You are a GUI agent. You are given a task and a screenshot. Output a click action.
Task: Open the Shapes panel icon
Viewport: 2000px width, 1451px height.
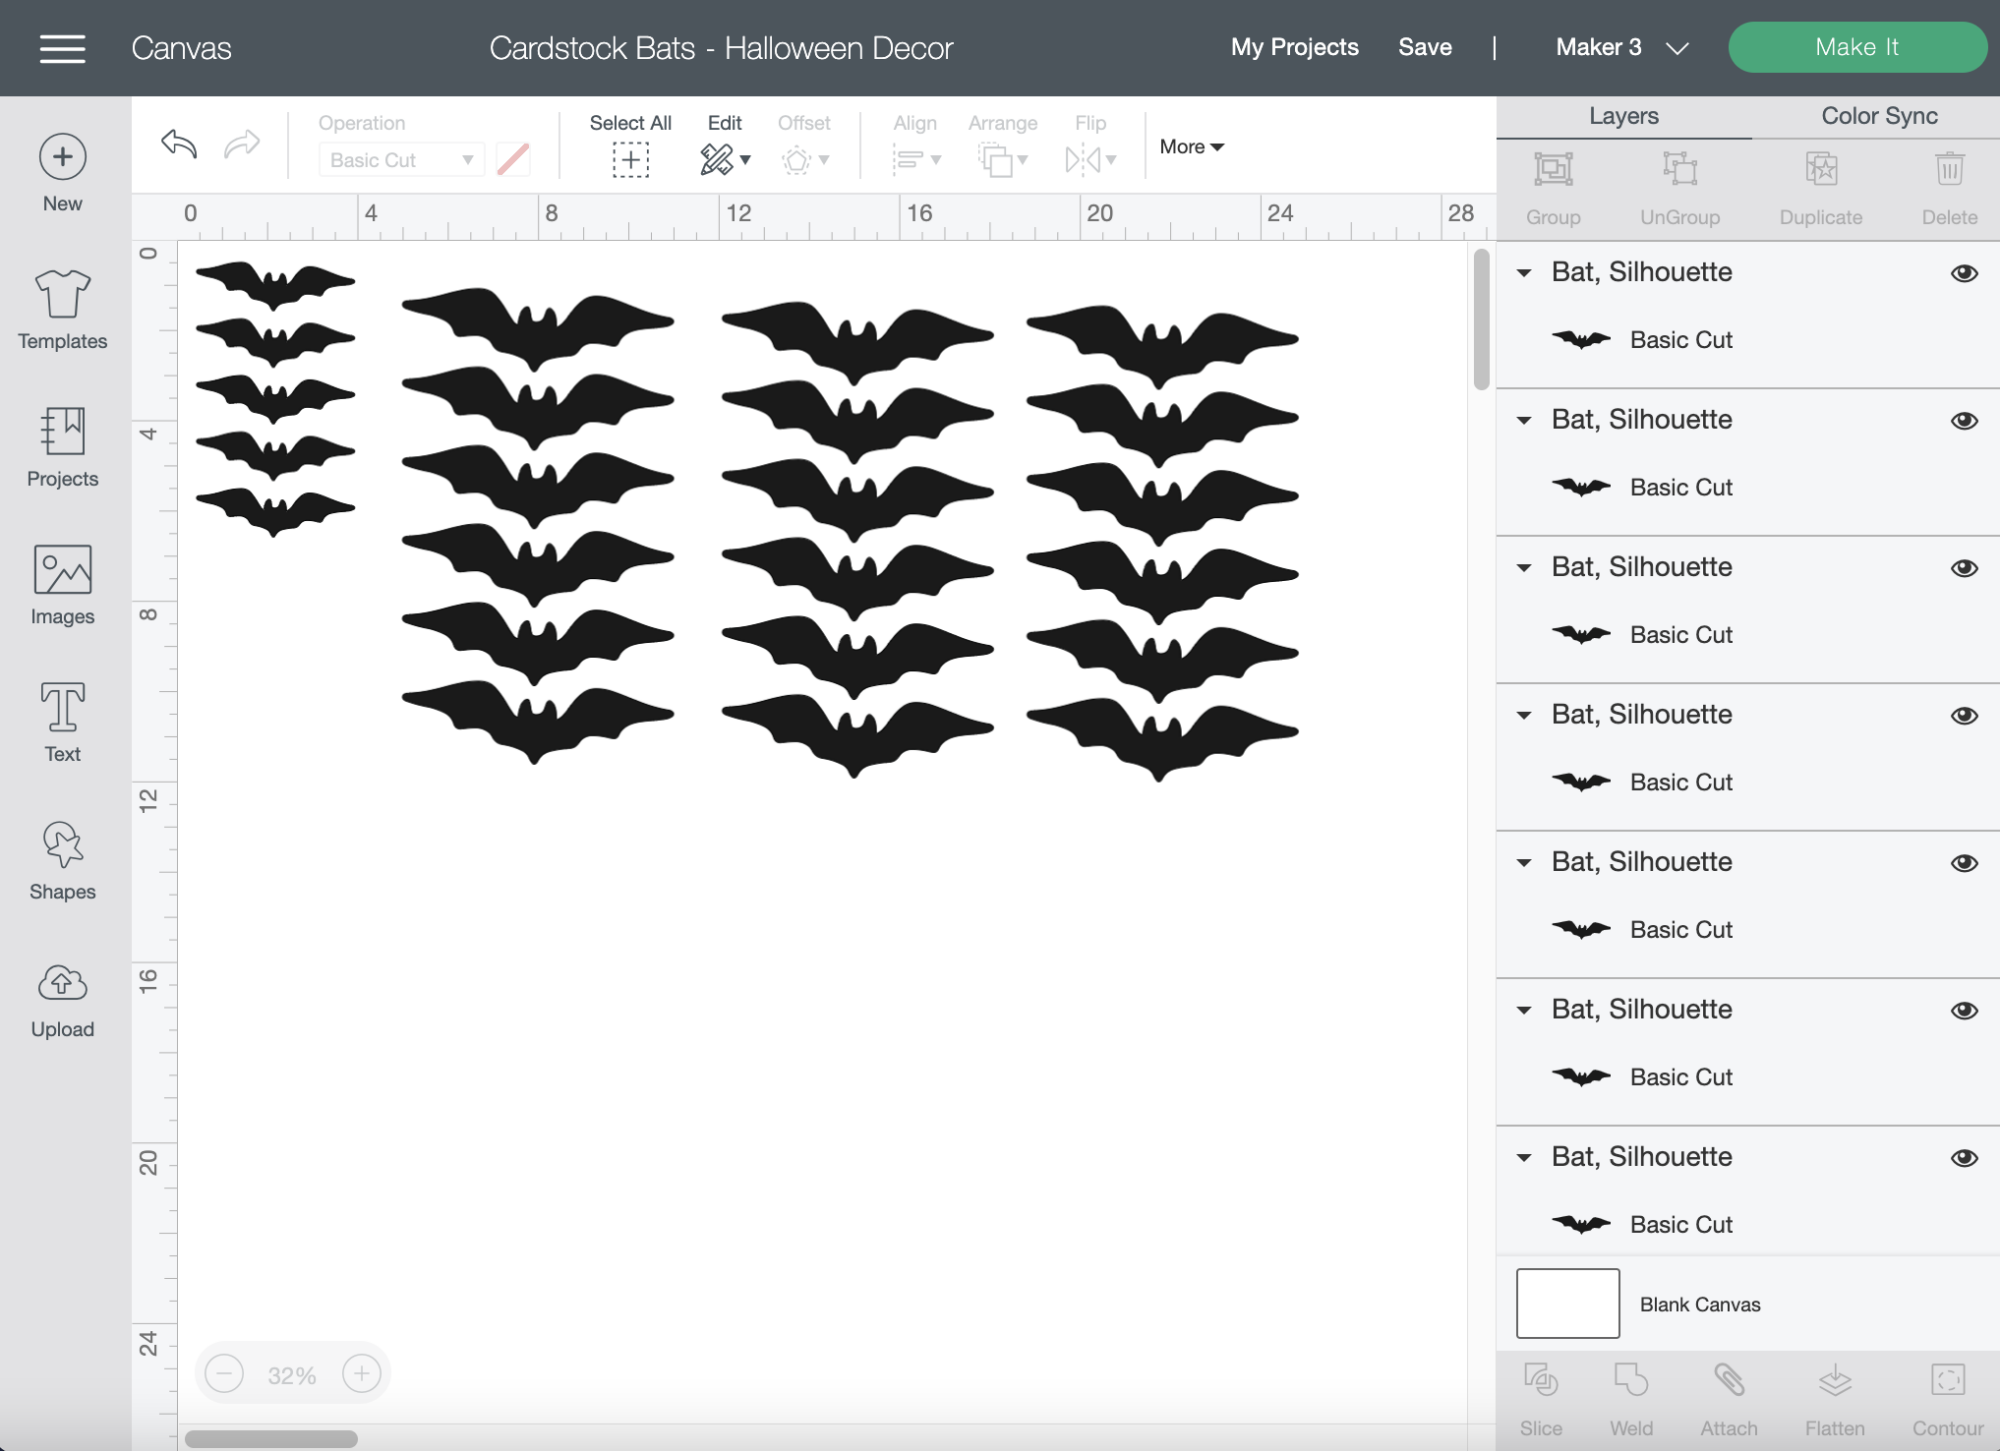pos(62,845)
